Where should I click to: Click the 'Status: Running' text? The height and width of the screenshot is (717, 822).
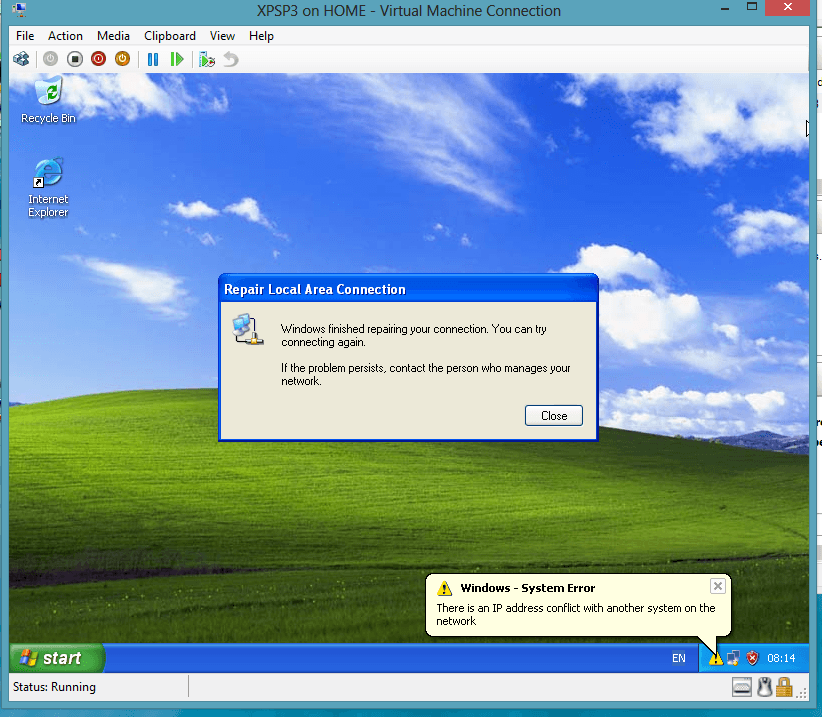coord(54,687)
